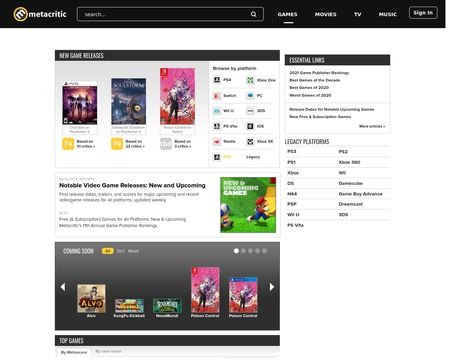The image size is (450, 360).
Task: Open the Xbox SX platform icon
Action: click(250, 142)
